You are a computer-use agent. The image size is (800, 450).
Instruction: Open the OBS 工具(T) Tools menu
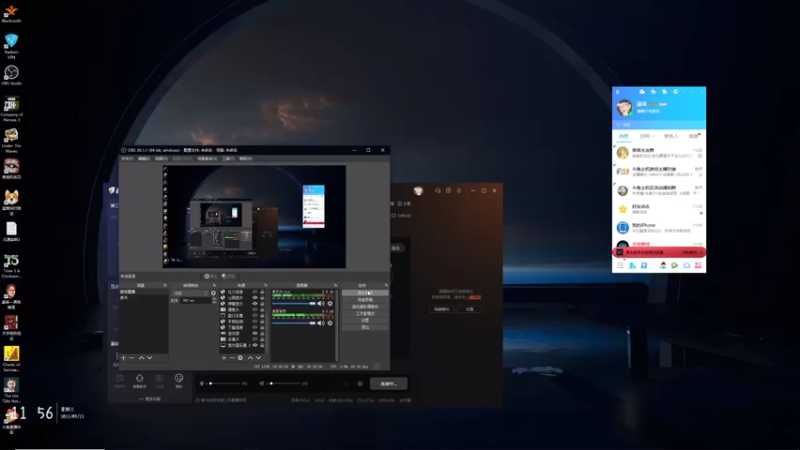(228, 159)
